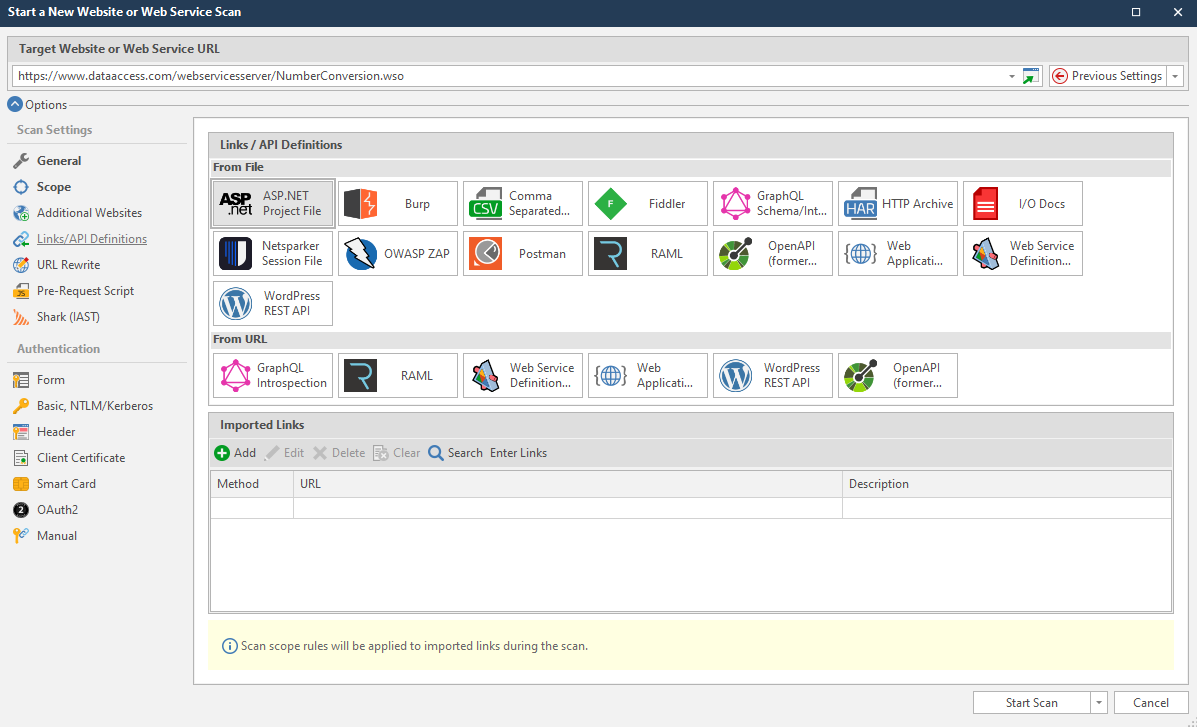Click the Cancel button
The height and width of the screenshot is (727, 1197).
pyautogui.click(x=1150, y=703)
